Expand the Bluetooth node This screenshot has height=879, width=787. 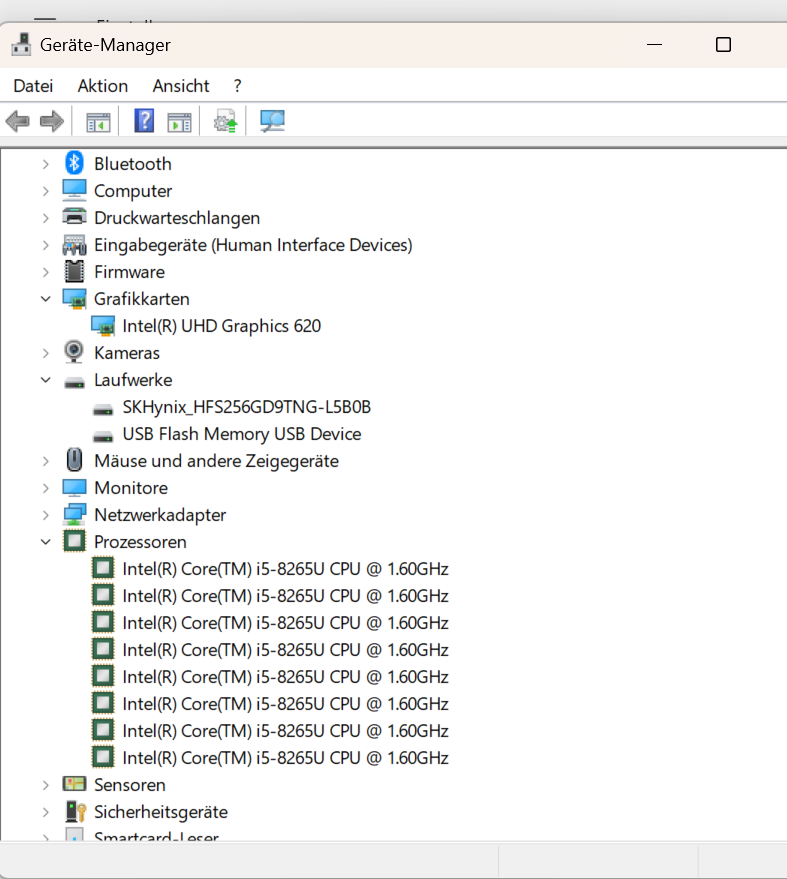tap(45, 164)
